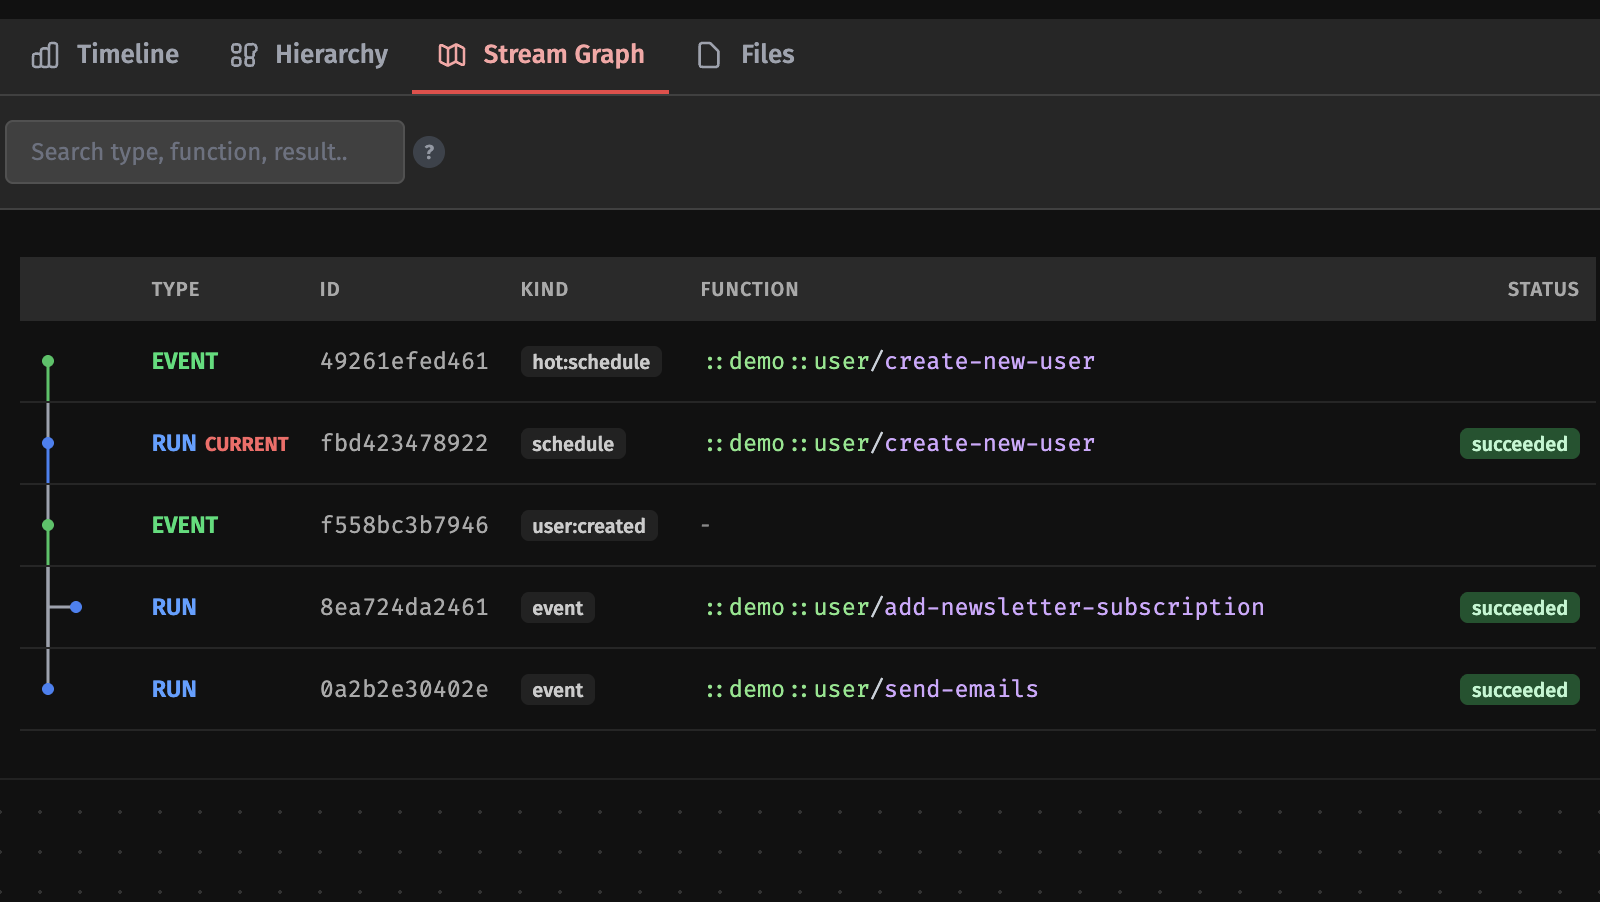Viewport: 1600px width, 902px height.
Task: Toggle the green node for event f558bc3b7946
Action: (x=47, y=525)
